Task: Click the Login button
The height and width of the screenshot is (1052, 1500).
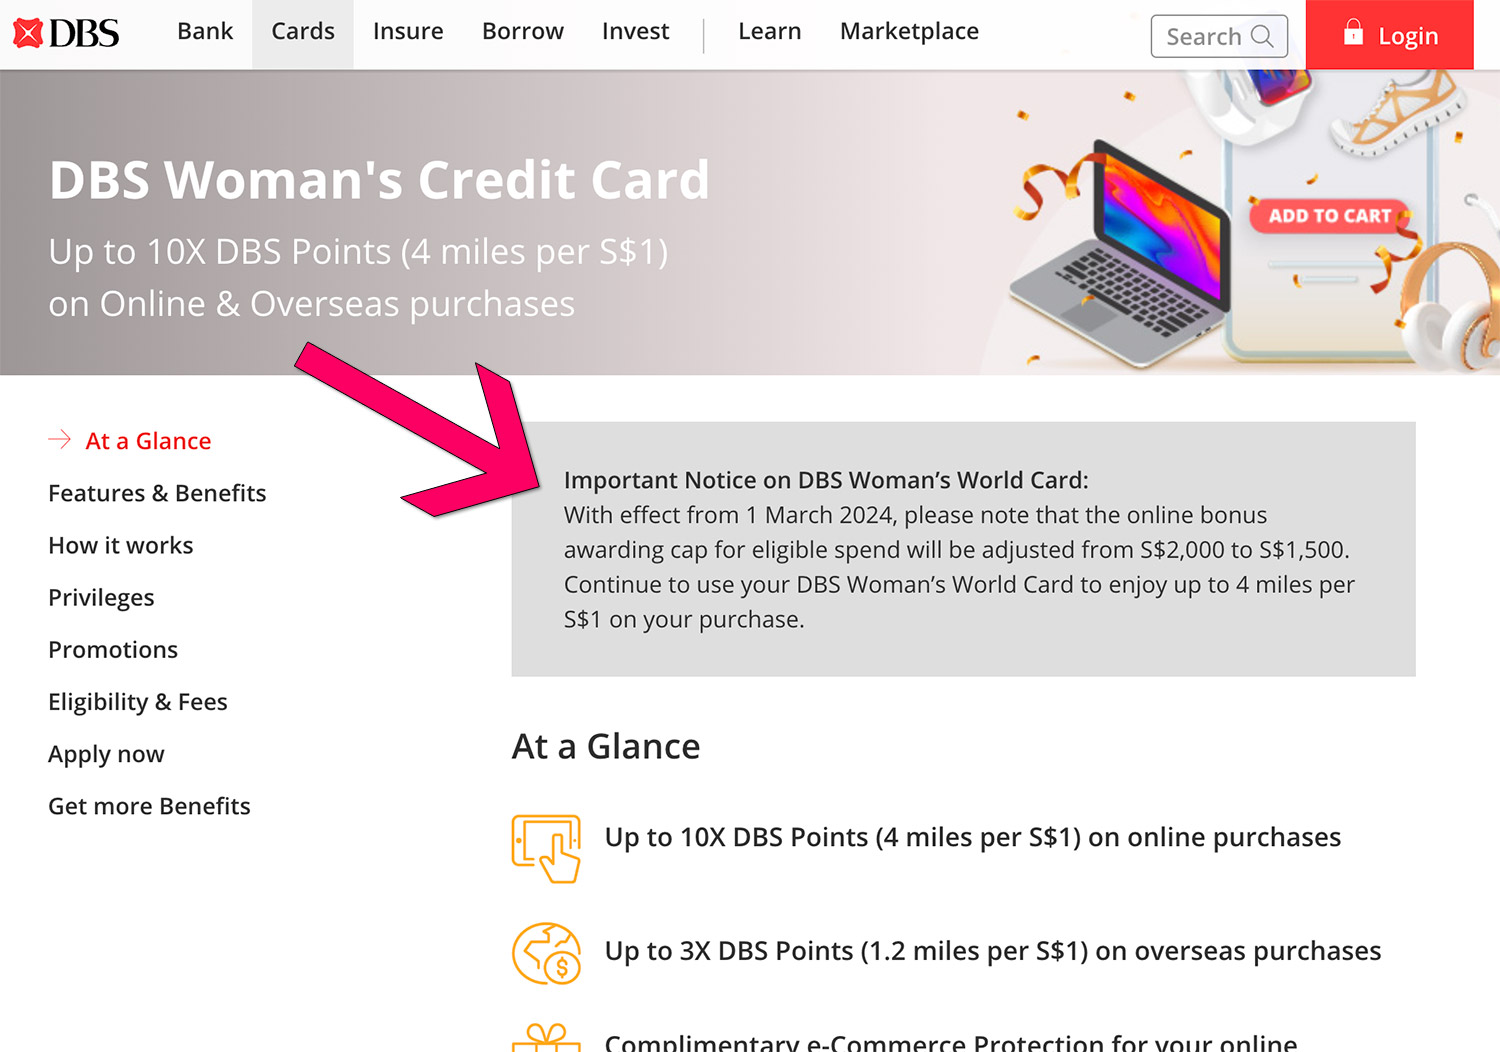Action: [1390, 35]
